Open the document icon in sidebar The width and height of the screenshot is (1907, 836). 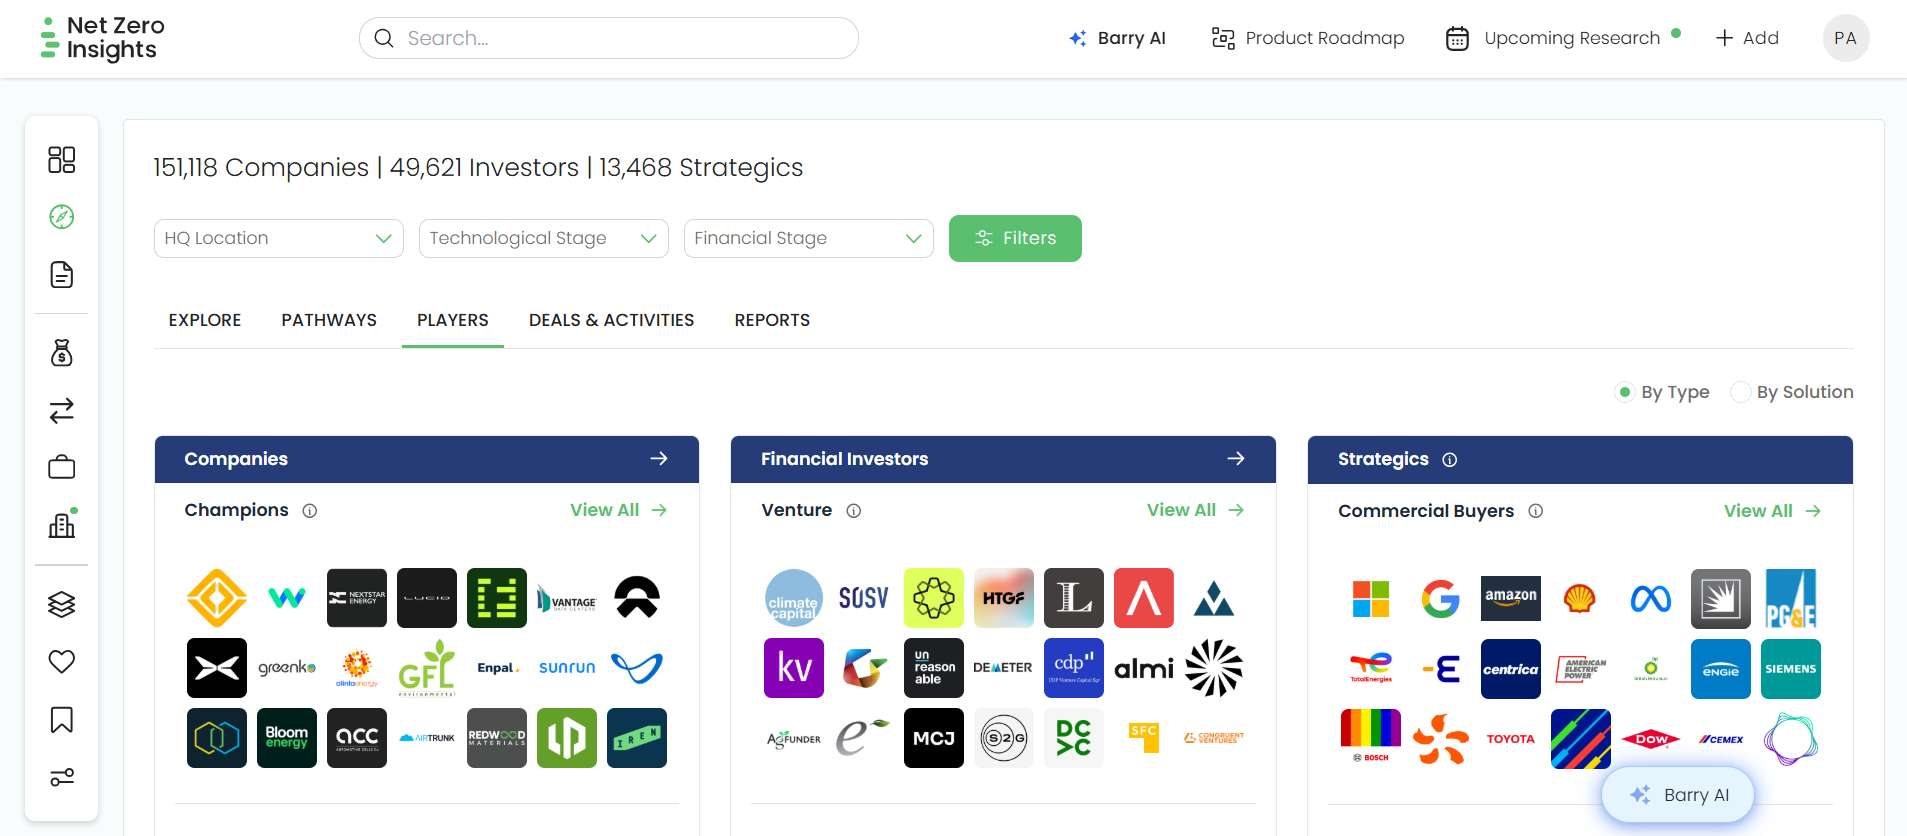pos(62,275)
